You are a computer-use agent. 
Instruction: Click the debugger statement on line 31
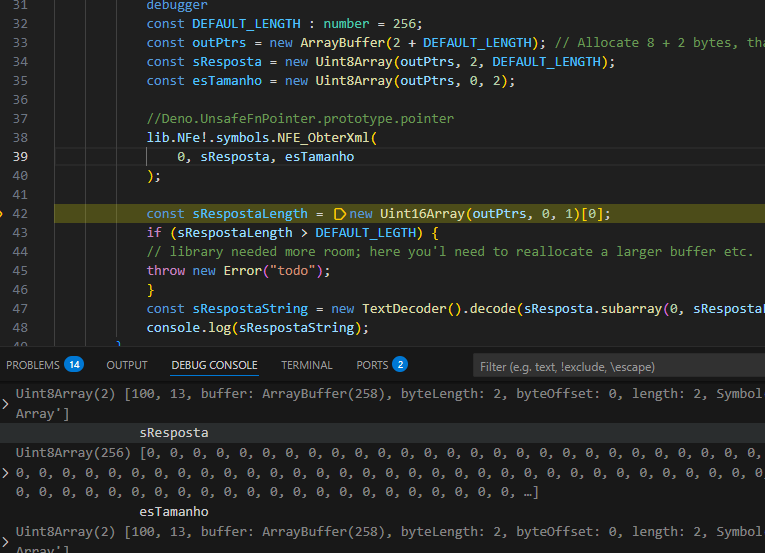coord(177,5)
